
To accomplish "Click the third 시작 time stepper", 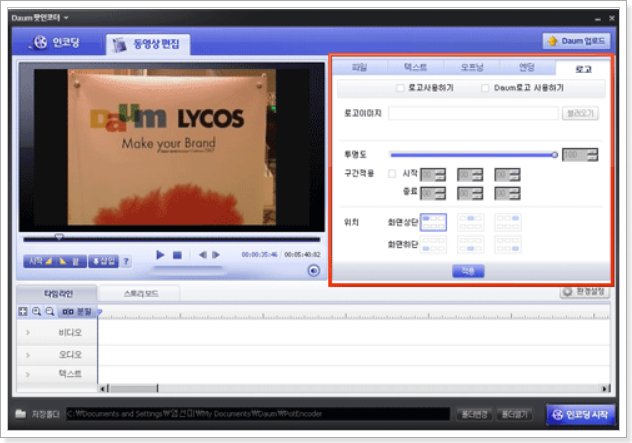I will point(508,175).
